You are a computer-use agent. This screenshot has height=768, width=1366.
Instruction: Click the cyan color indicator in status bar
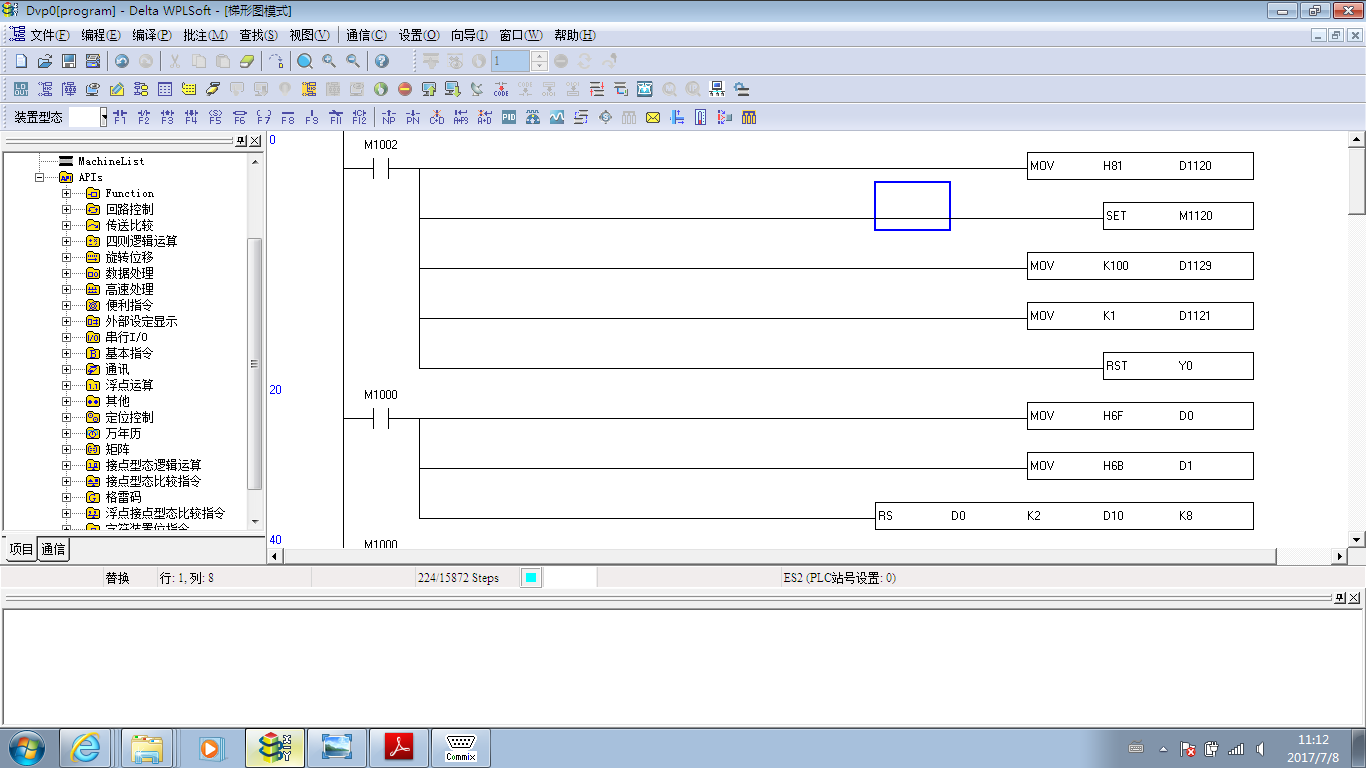(531, 578)
